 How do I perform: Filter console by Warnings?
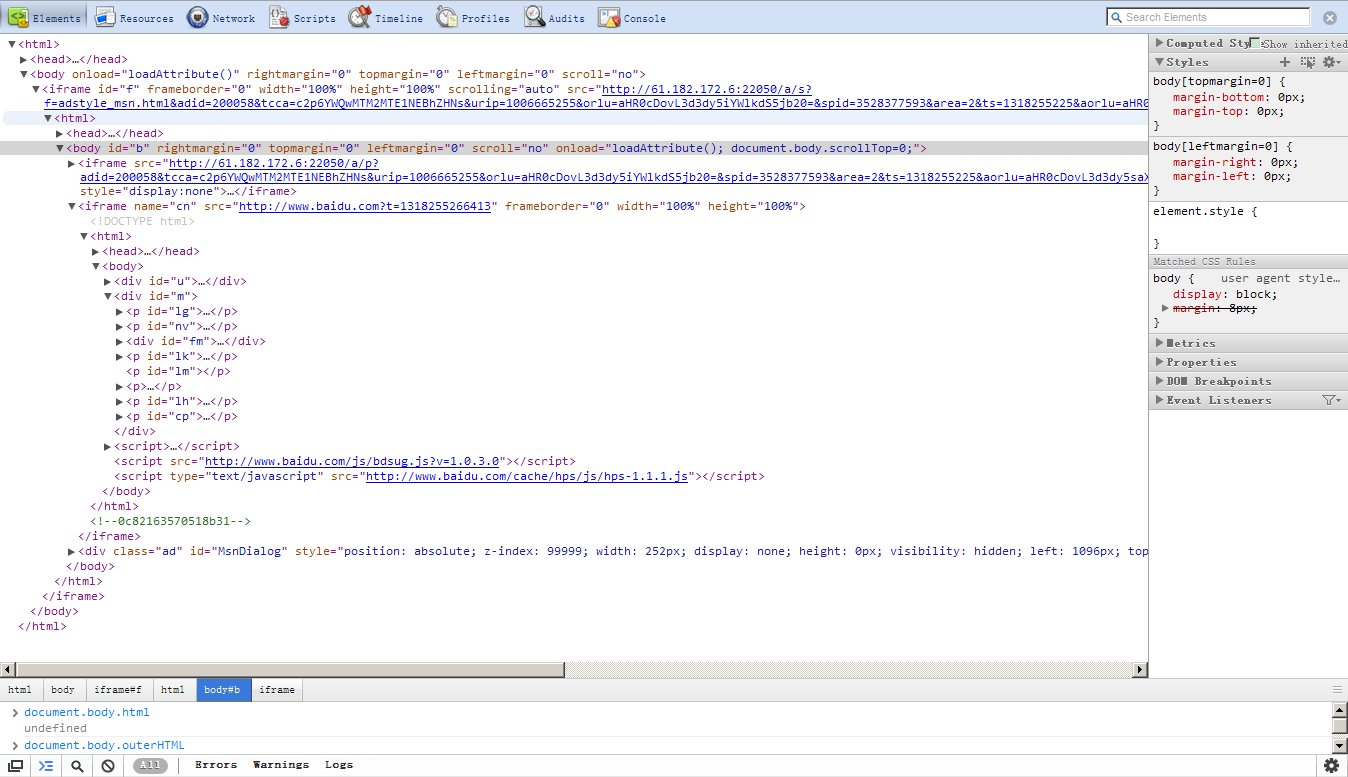click(x=281, y=765)
